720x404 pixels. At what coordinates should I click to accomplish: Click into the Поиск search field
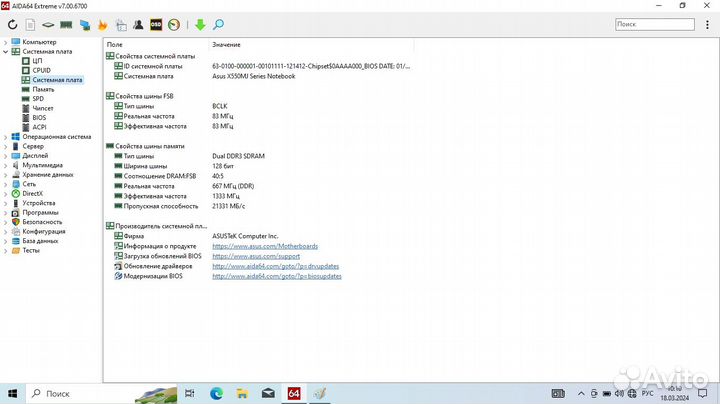click(655, 24)
